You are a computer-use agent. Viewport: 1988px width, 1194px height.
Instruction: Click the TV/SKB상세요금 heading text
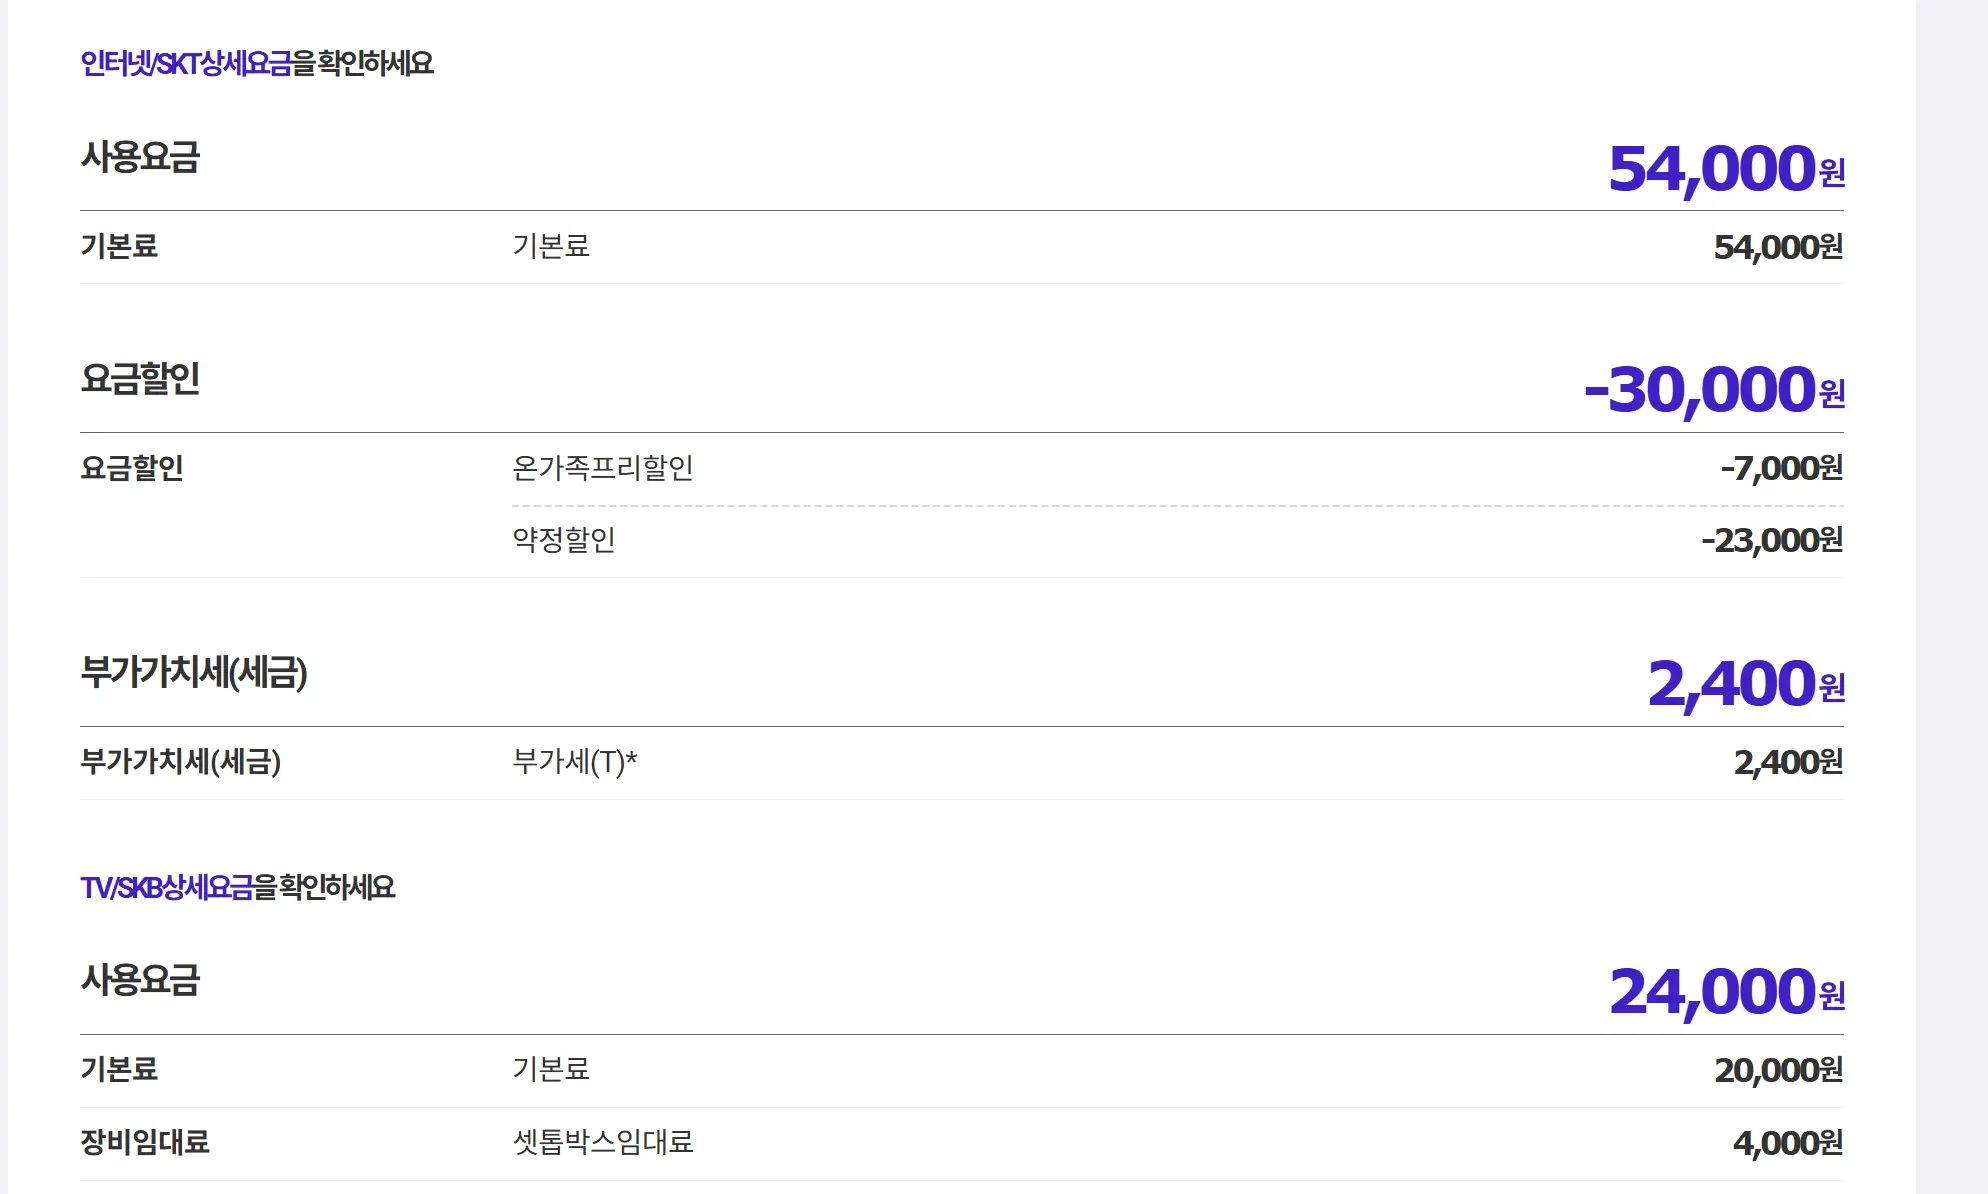point(167,888)
